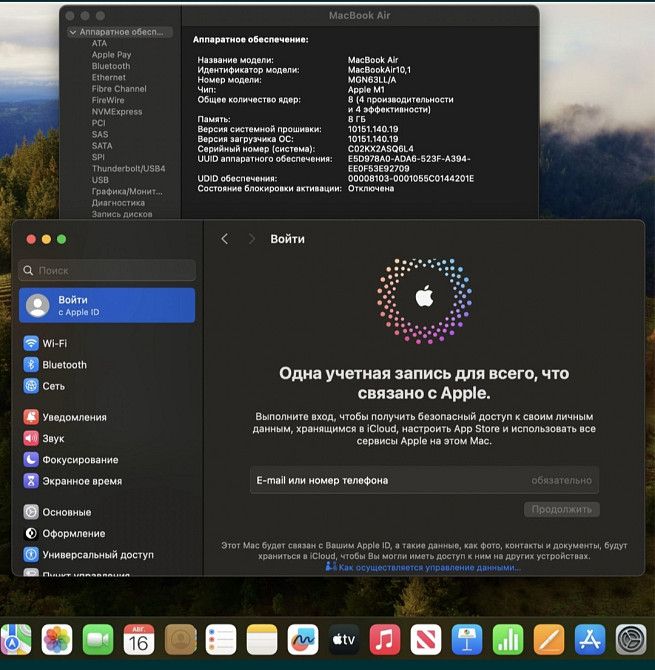The width and height of the screenshot is (655, 670).
Task: Open Bluetooth settings in System Settings sidebar
Action: coord(55,364)
